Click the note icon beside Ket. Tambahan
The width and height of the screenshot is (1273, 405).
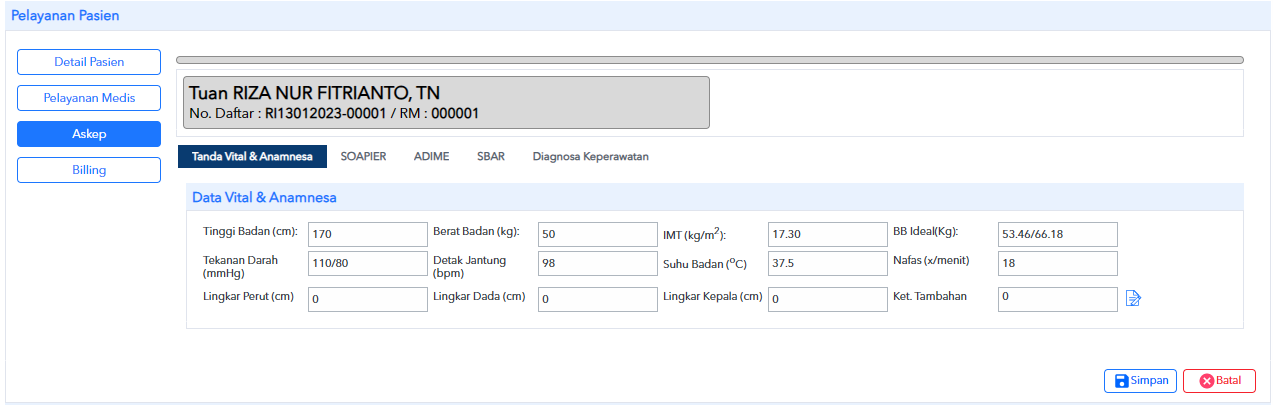tap(1133, 298)
